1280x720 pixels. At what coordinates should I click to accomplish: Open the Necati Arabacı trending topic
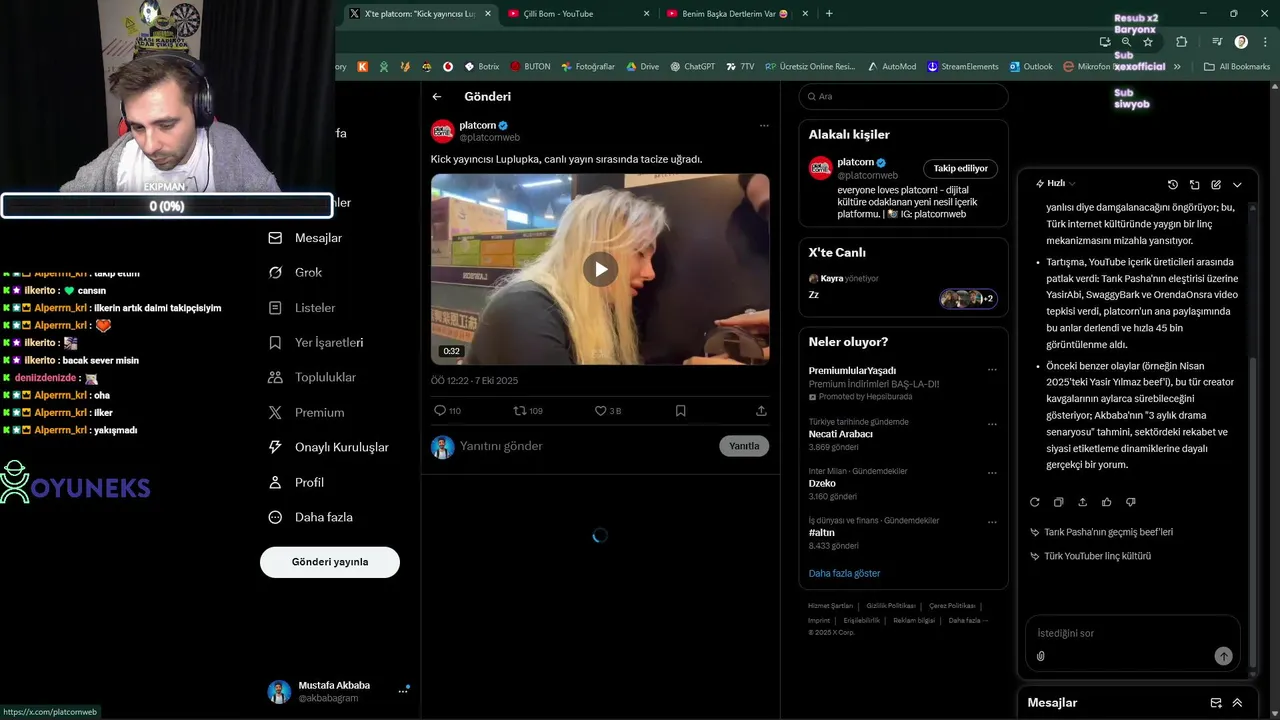click(x=840, y=434)
